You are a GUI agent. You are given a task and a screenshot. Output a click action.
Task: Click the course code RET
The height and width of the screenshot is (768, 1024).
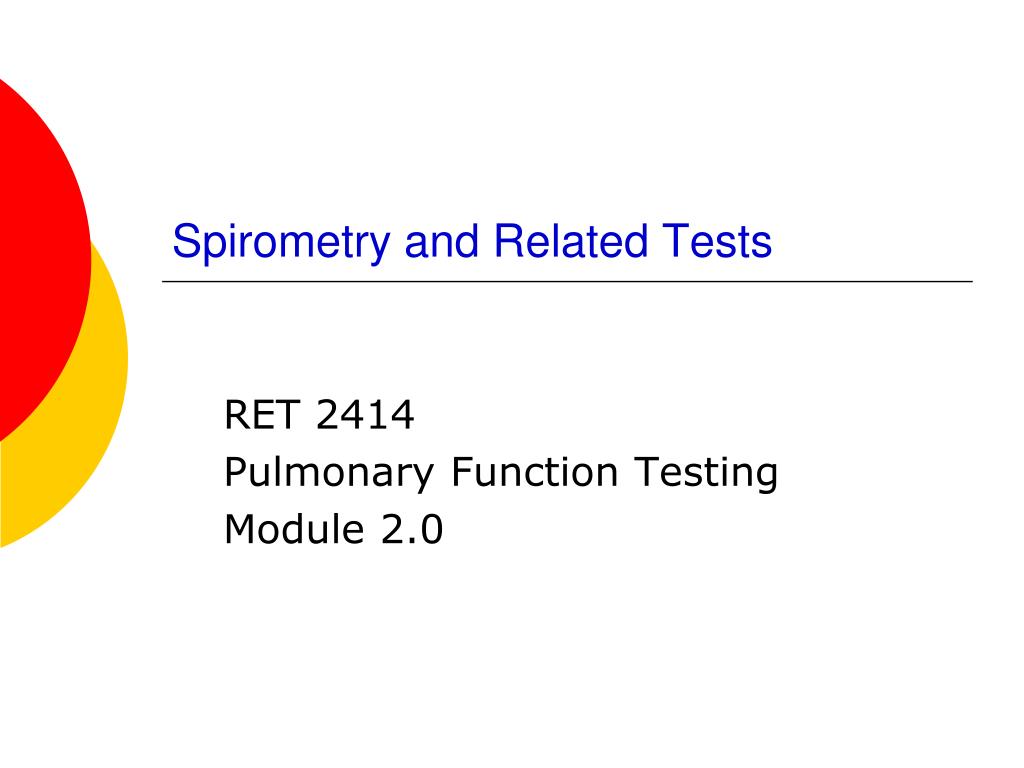pyautogui.click(x=263, y=415)
